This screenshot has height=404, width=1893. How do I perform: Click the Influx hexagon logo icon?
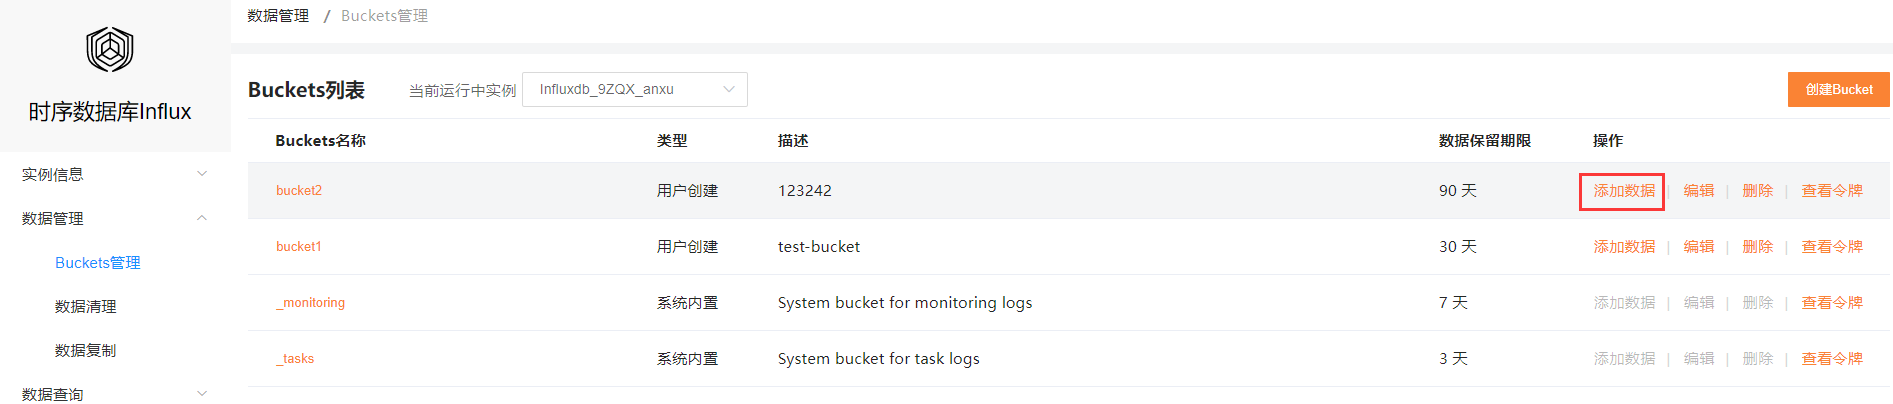coord(110,49)
